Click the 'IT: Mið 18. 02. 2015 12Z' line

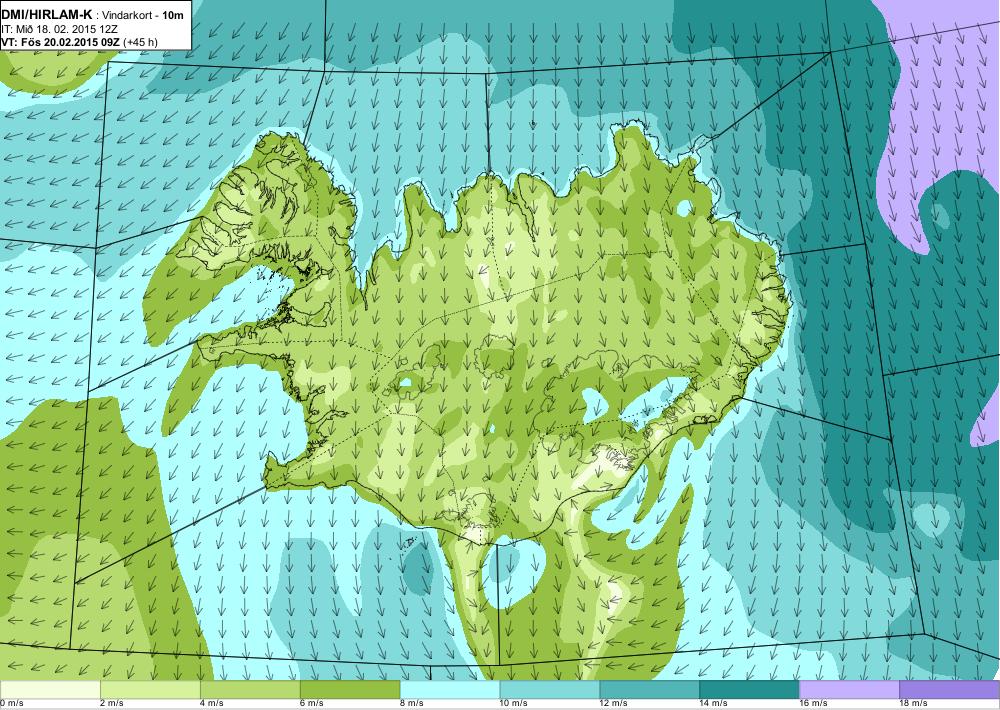point(59,29)
